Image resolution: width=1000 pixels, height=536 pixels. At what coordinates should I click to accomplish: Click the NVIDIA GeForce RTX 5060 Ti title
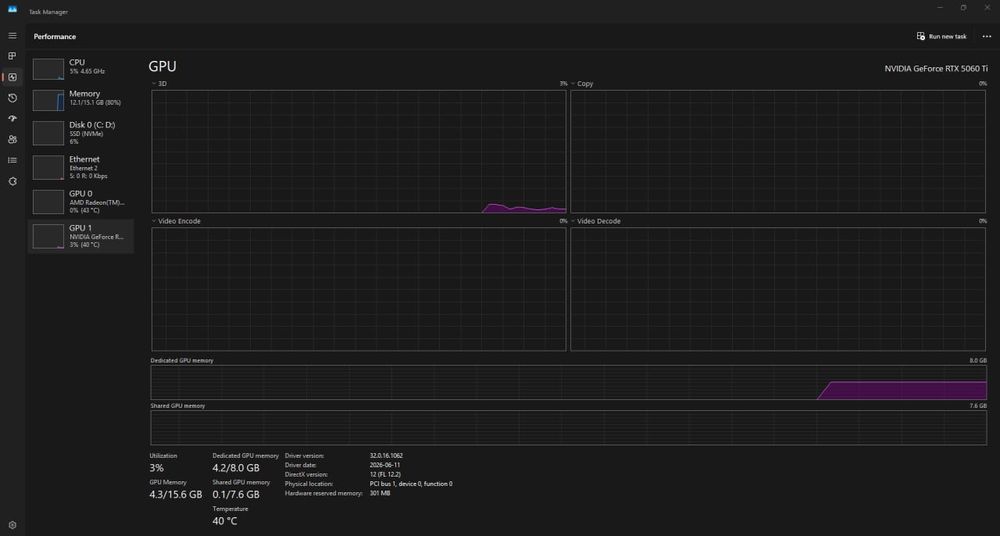click(936, 68)
